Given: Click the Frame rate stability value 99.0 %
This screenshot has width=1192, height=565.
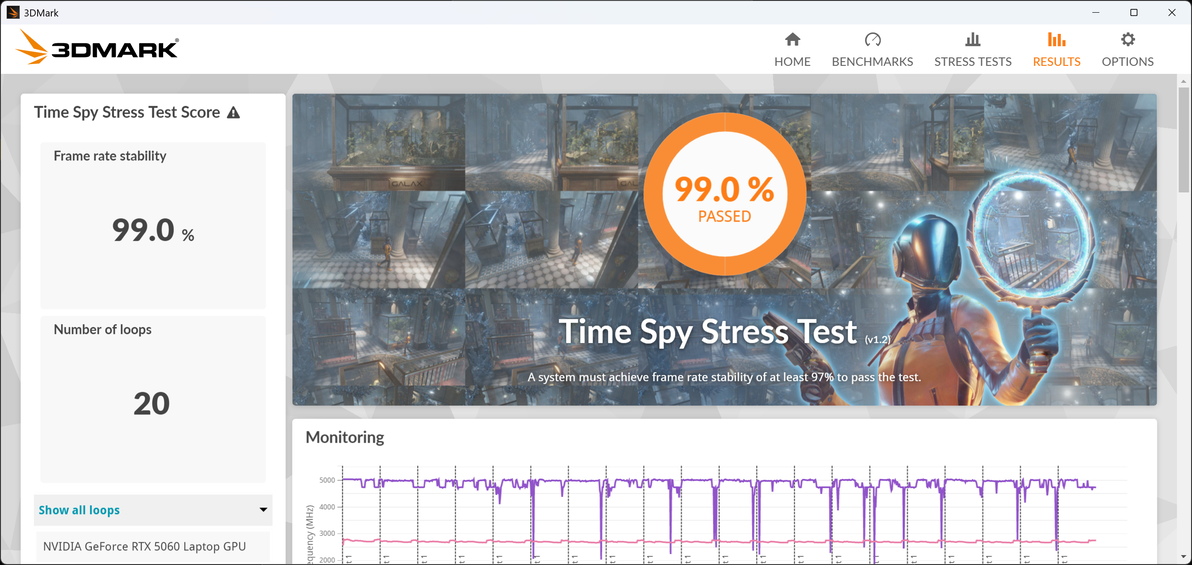Looking at the screenshot, I should [x=153, y=230].
